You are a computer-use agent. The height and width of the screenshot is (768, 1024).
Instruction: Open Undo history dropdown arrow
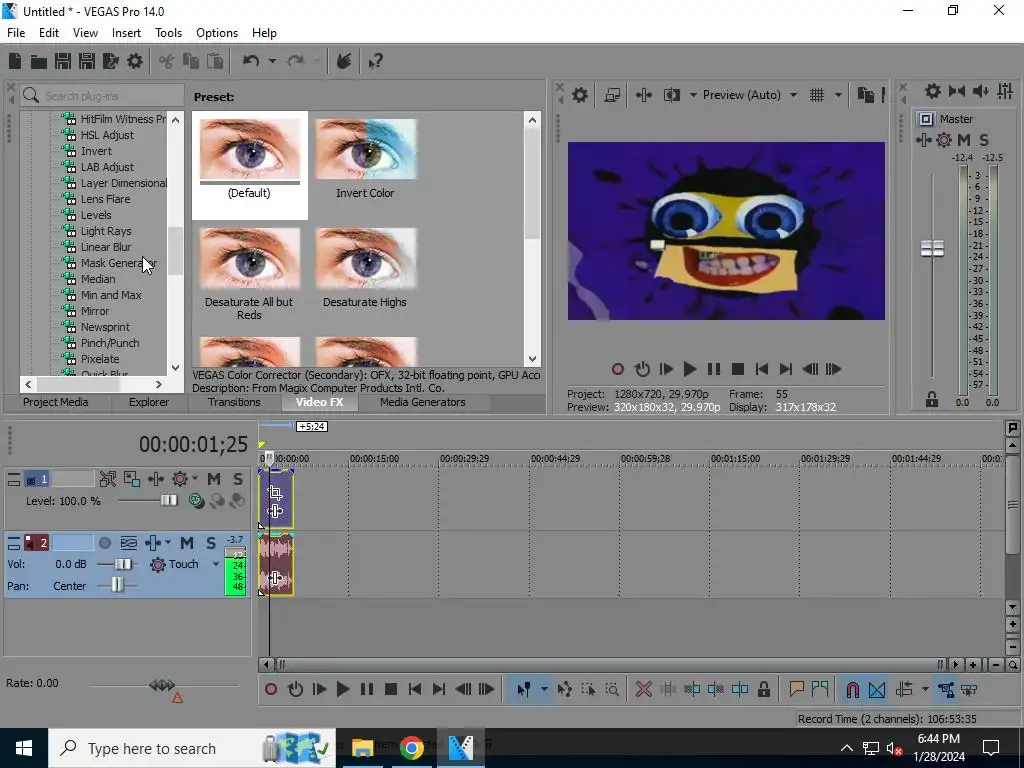(x=272, y=61)
